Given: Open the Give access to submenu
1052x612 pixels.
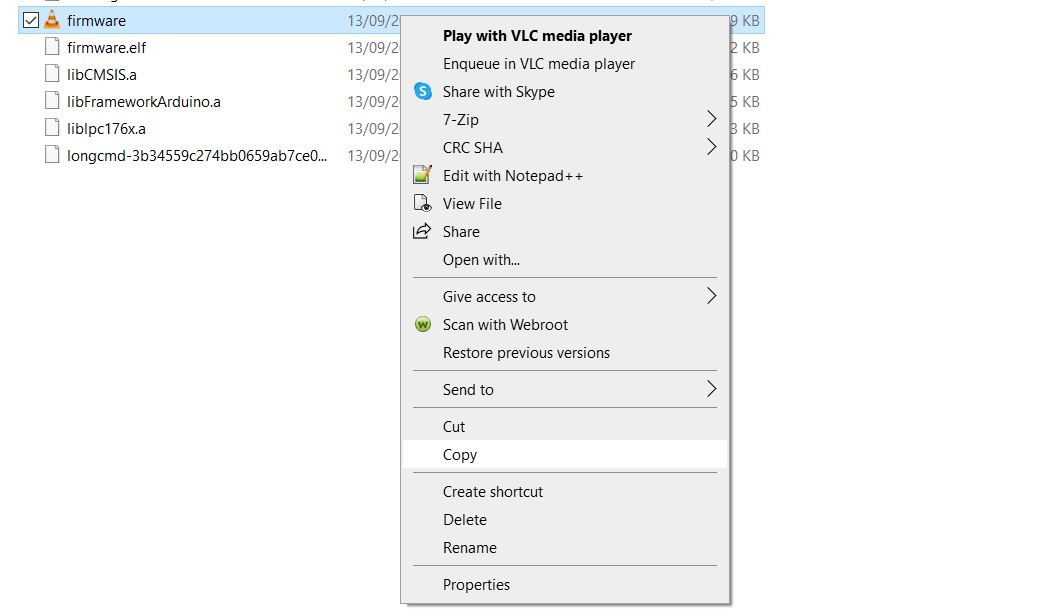Looking at the screenshot, I should [489, 297].
